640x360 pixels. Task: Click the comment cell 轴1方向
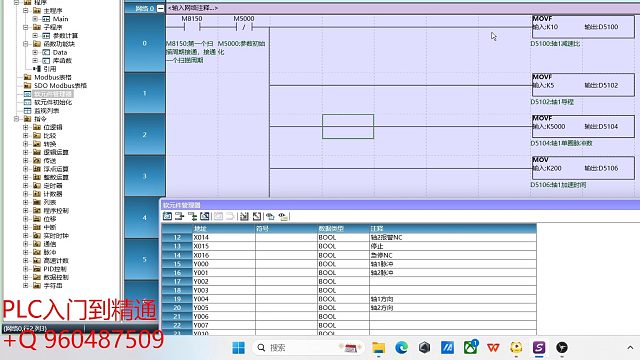[x=453, y=299]
